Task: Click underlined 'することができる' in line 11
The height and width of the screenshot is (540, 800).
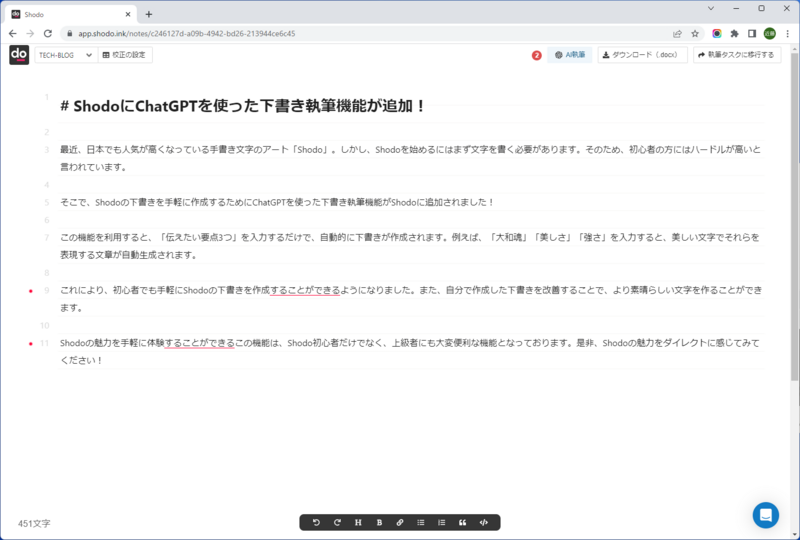Action: click(x=199, y=343)
